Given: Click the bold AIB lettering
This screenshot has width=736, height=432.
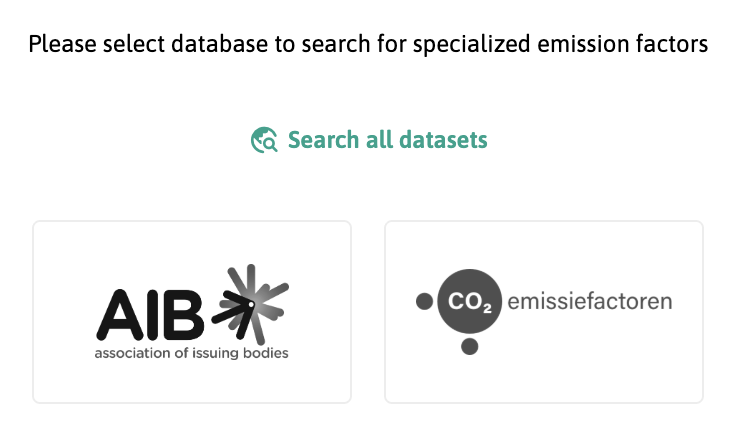Looking at the screenshot, I should tap(150, 315).
